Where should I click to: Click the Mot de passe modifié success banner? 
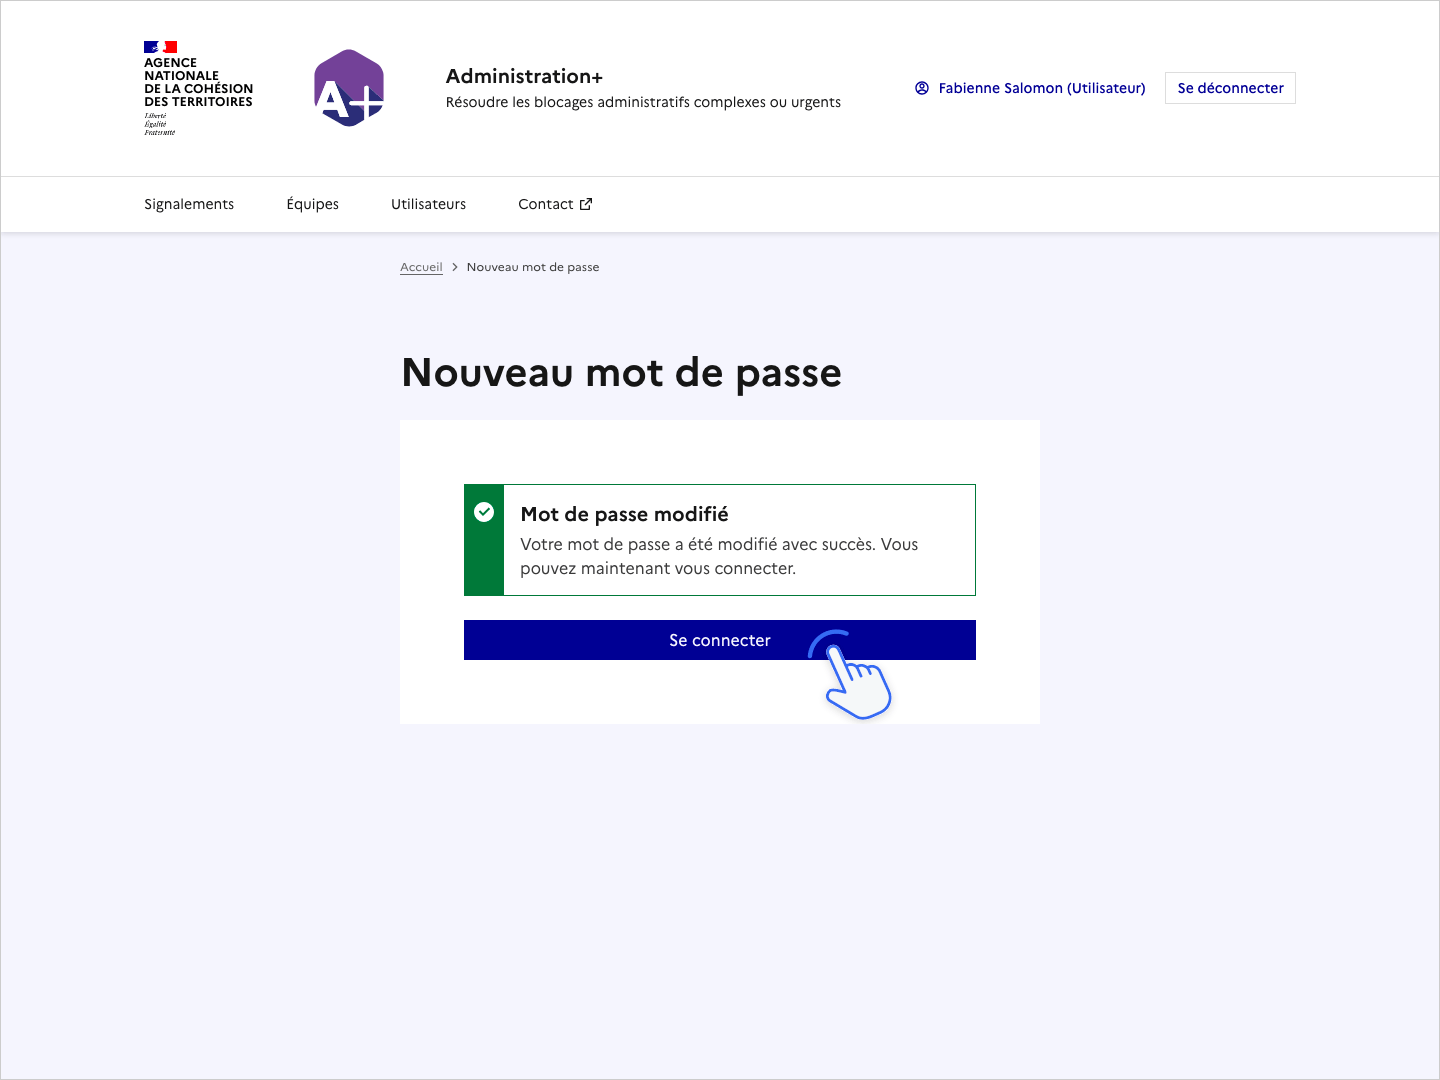click(x=719, y=540)
